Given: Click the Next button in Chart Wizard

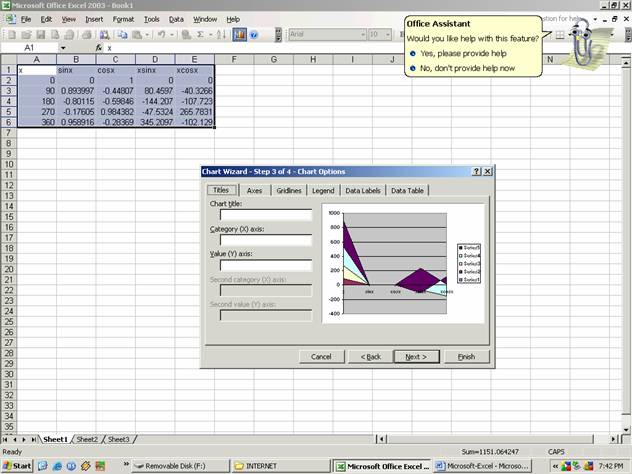Looking at the screenshot, I should click(416, 357).
